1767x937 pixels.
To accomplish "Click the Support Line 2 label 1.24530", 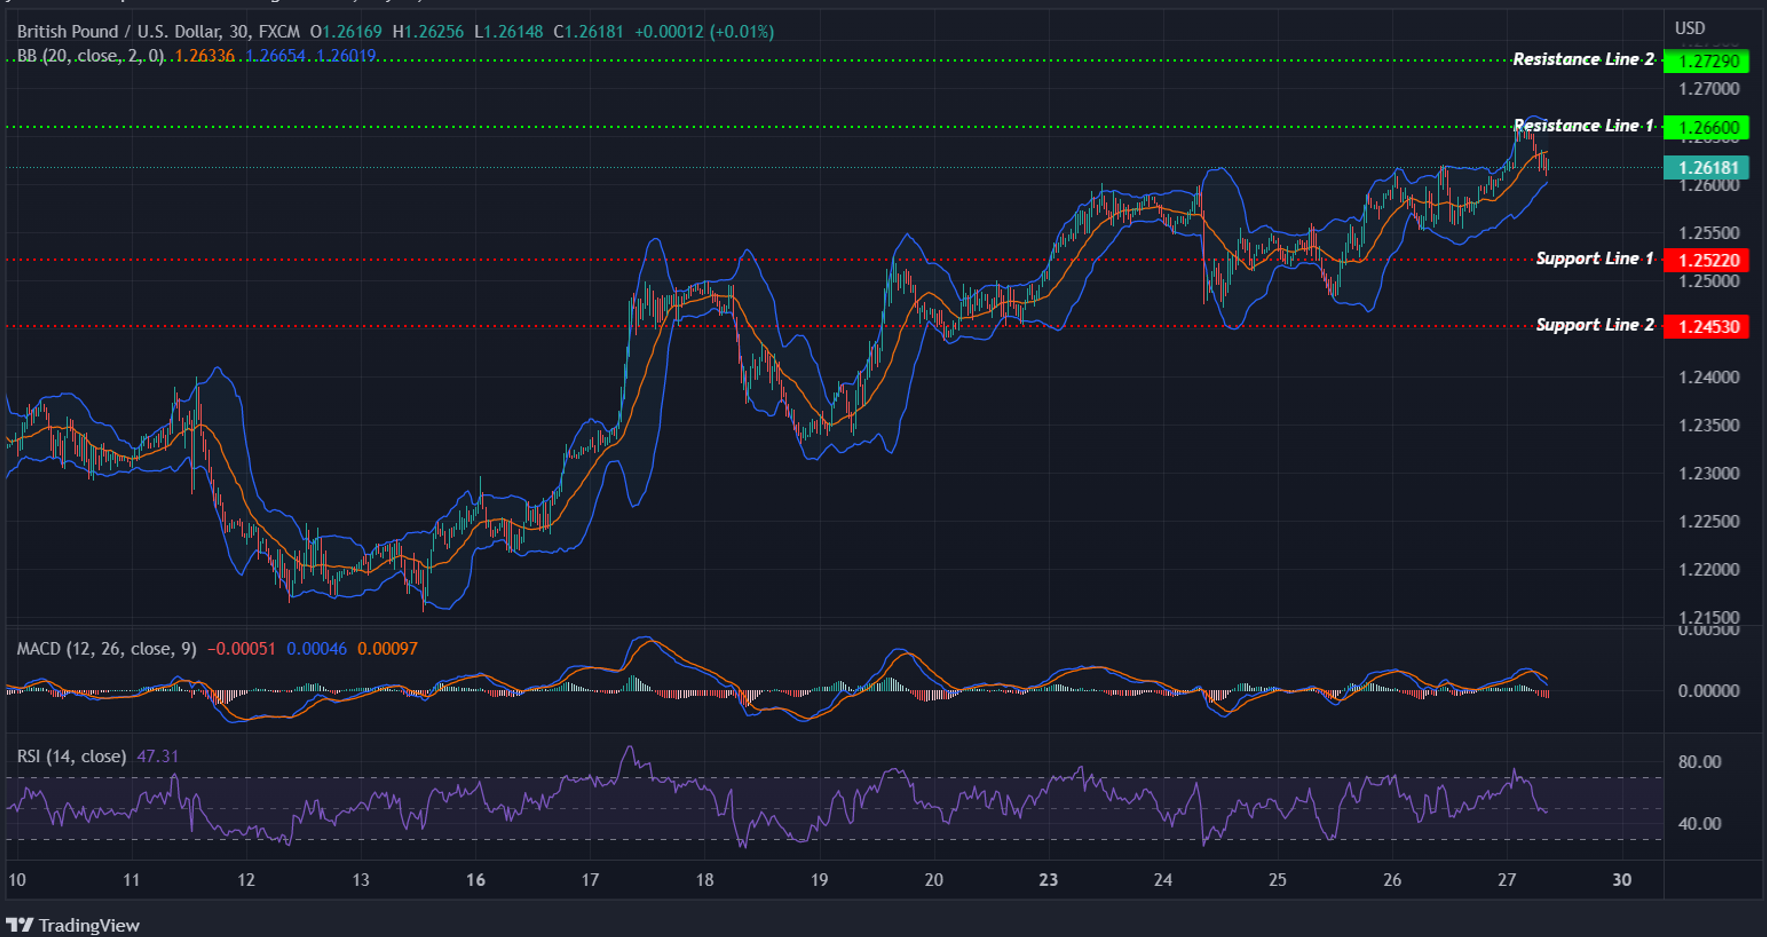I will point(1706,326).
